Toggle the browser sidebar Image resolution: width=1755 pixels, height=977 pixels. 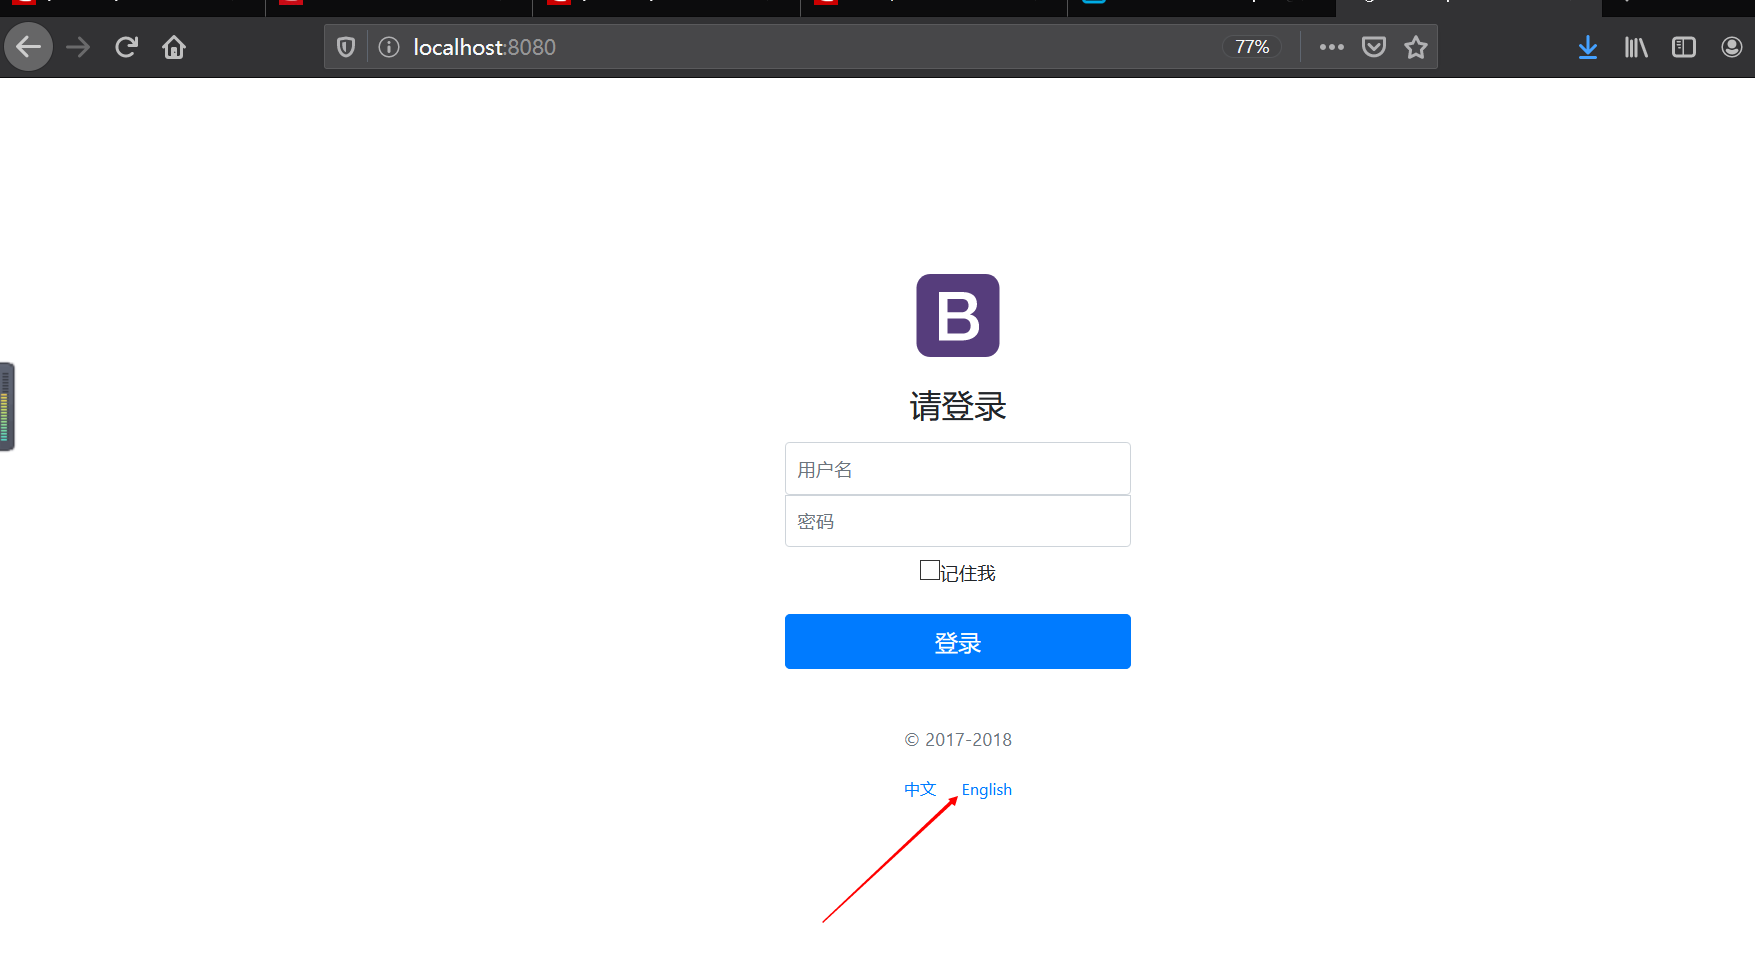click(1684, 47)
